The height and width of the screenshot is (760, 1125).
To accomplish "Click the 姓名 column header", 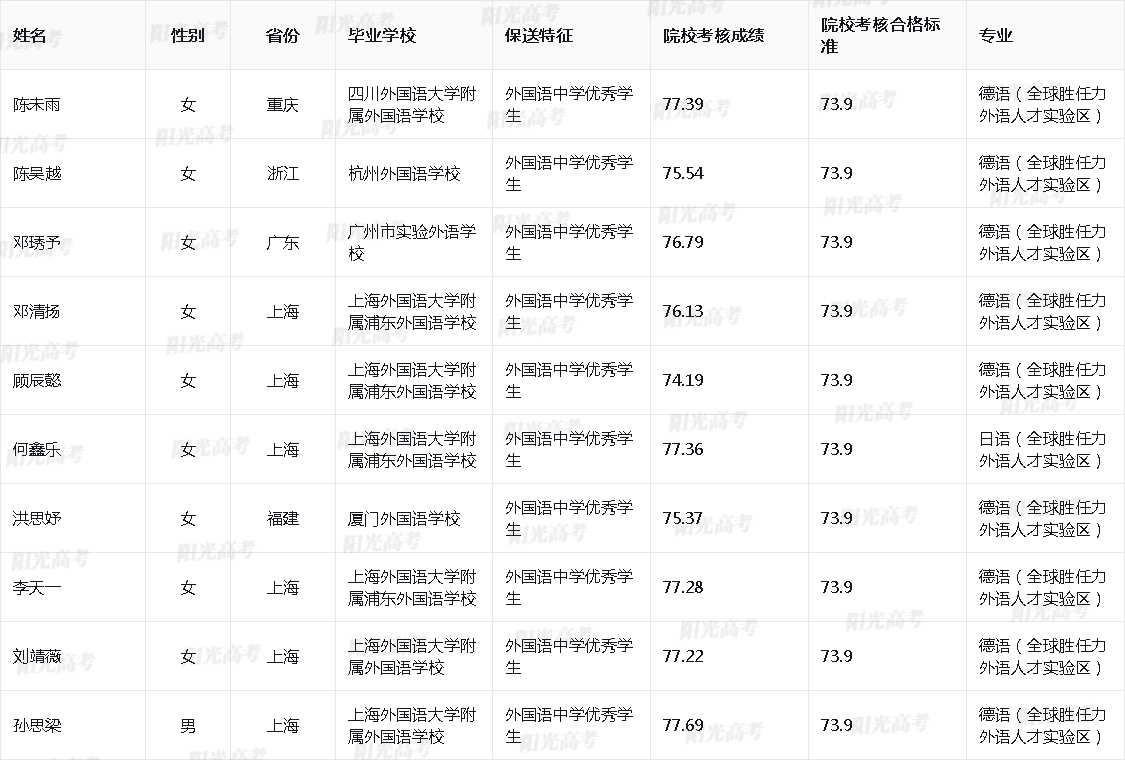I will pos(29,35).
